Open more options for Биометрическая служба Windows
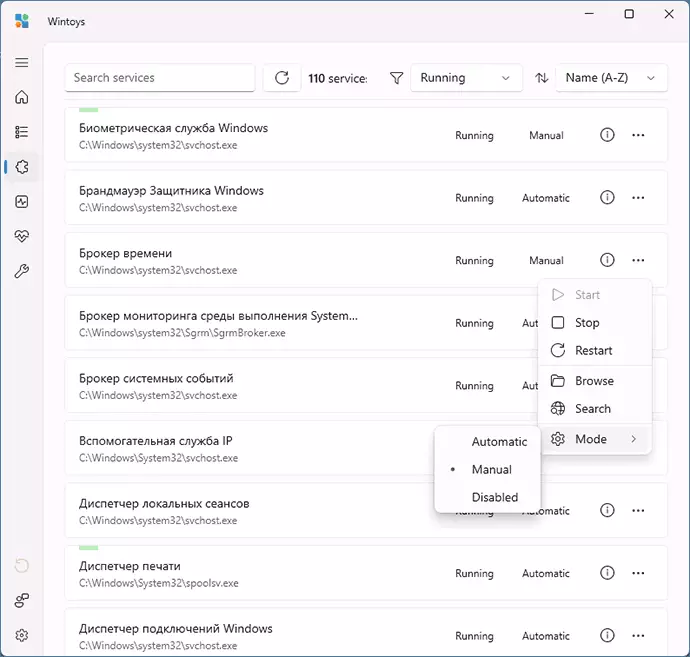This screenshot has height=657, width=690. click(x=638, y=135)
